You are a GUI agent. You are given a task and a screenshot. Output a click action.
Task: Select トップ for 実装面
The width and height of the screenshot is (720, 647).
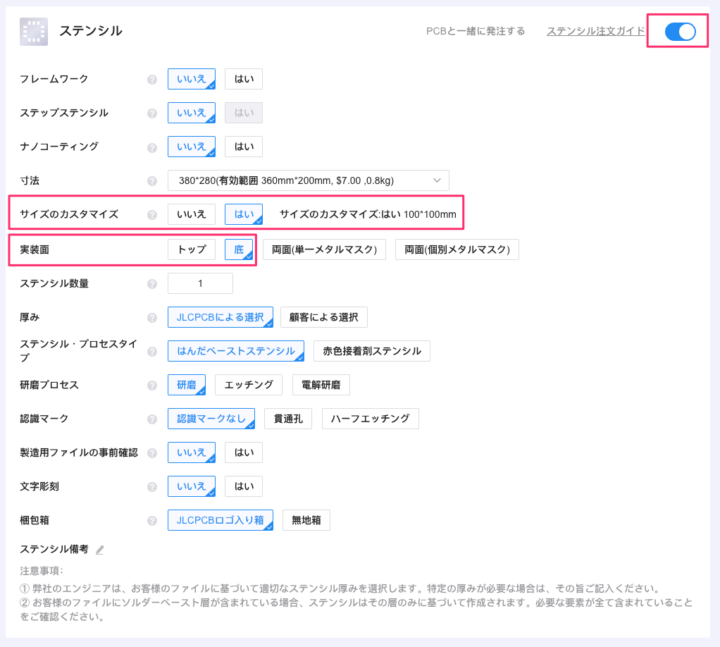tap(191, 249)
